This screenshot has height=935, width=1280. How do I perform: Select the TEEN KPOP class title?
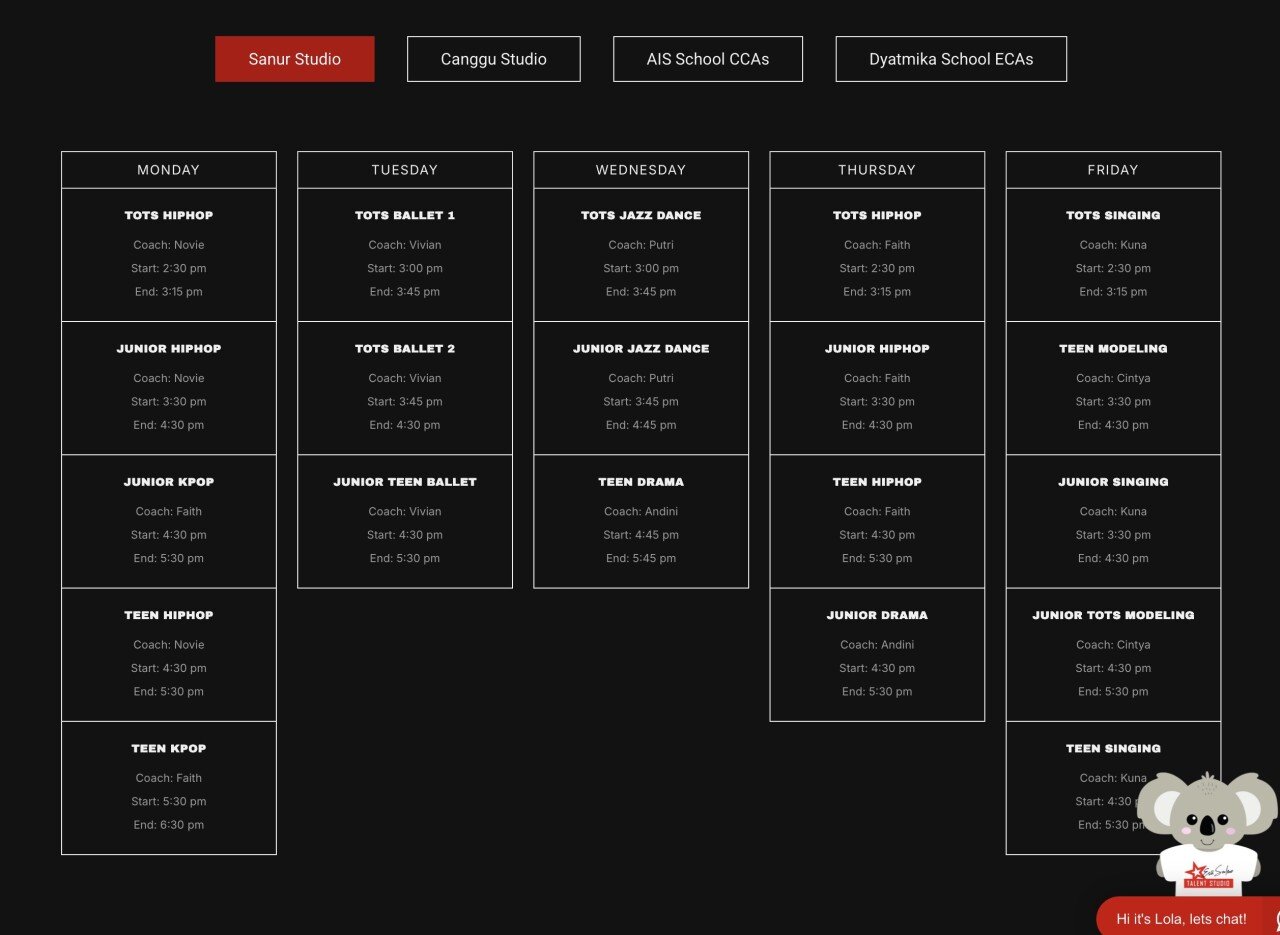pos(169,748)
